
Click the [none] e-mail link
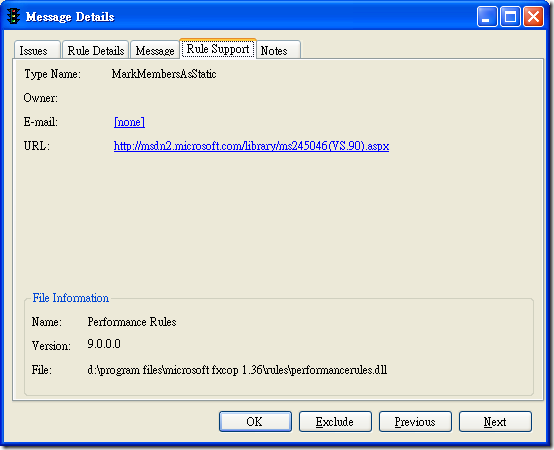[x=129, y=122]
